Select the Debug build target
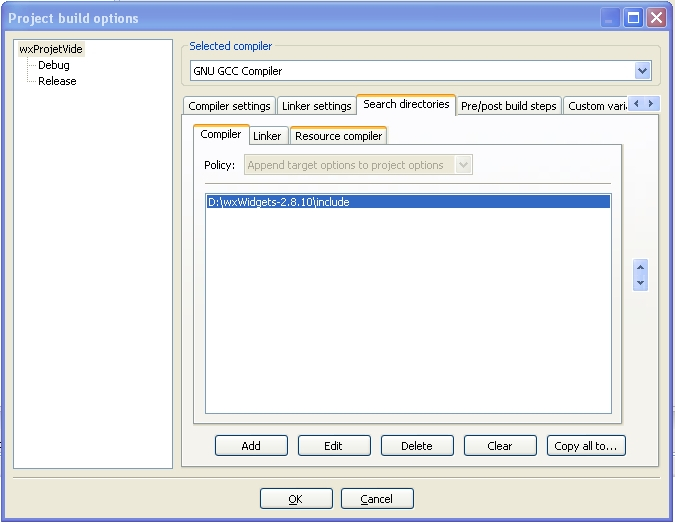The width and height of the screenshot is (675, 523). pos(54,65)
